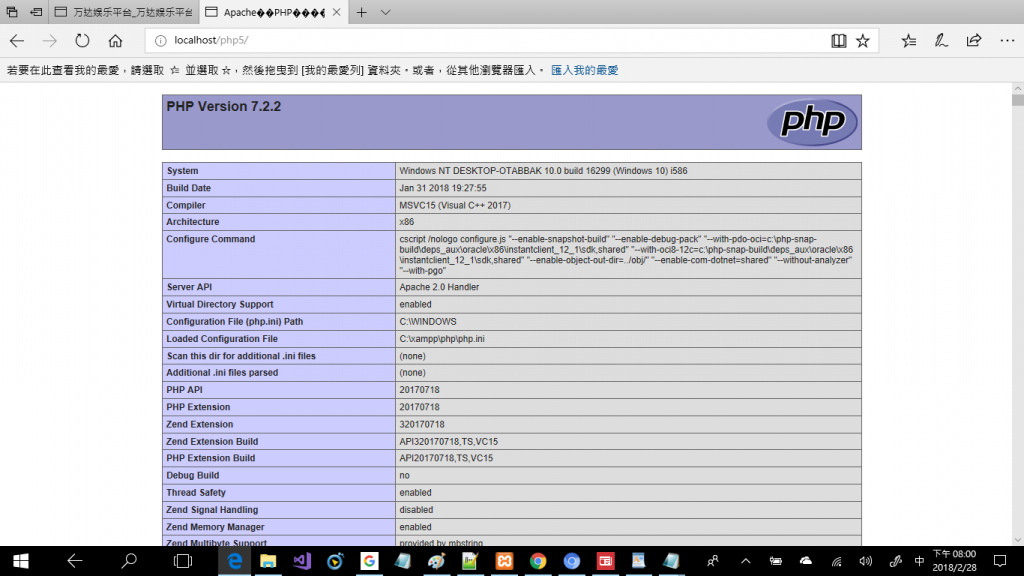
Task: Show tabs you've set aside
Action: (12, 12)
